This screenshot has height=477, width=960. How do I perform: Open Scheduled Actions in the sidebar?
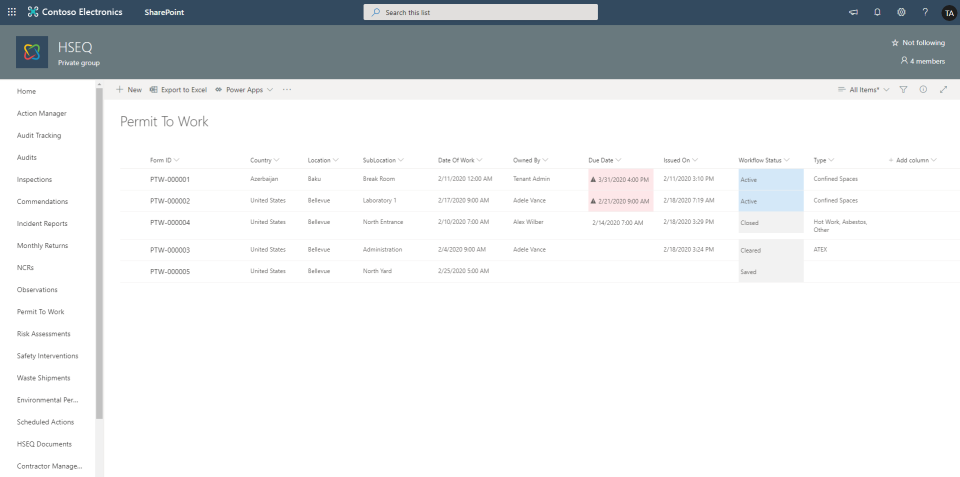pos(45,422)
